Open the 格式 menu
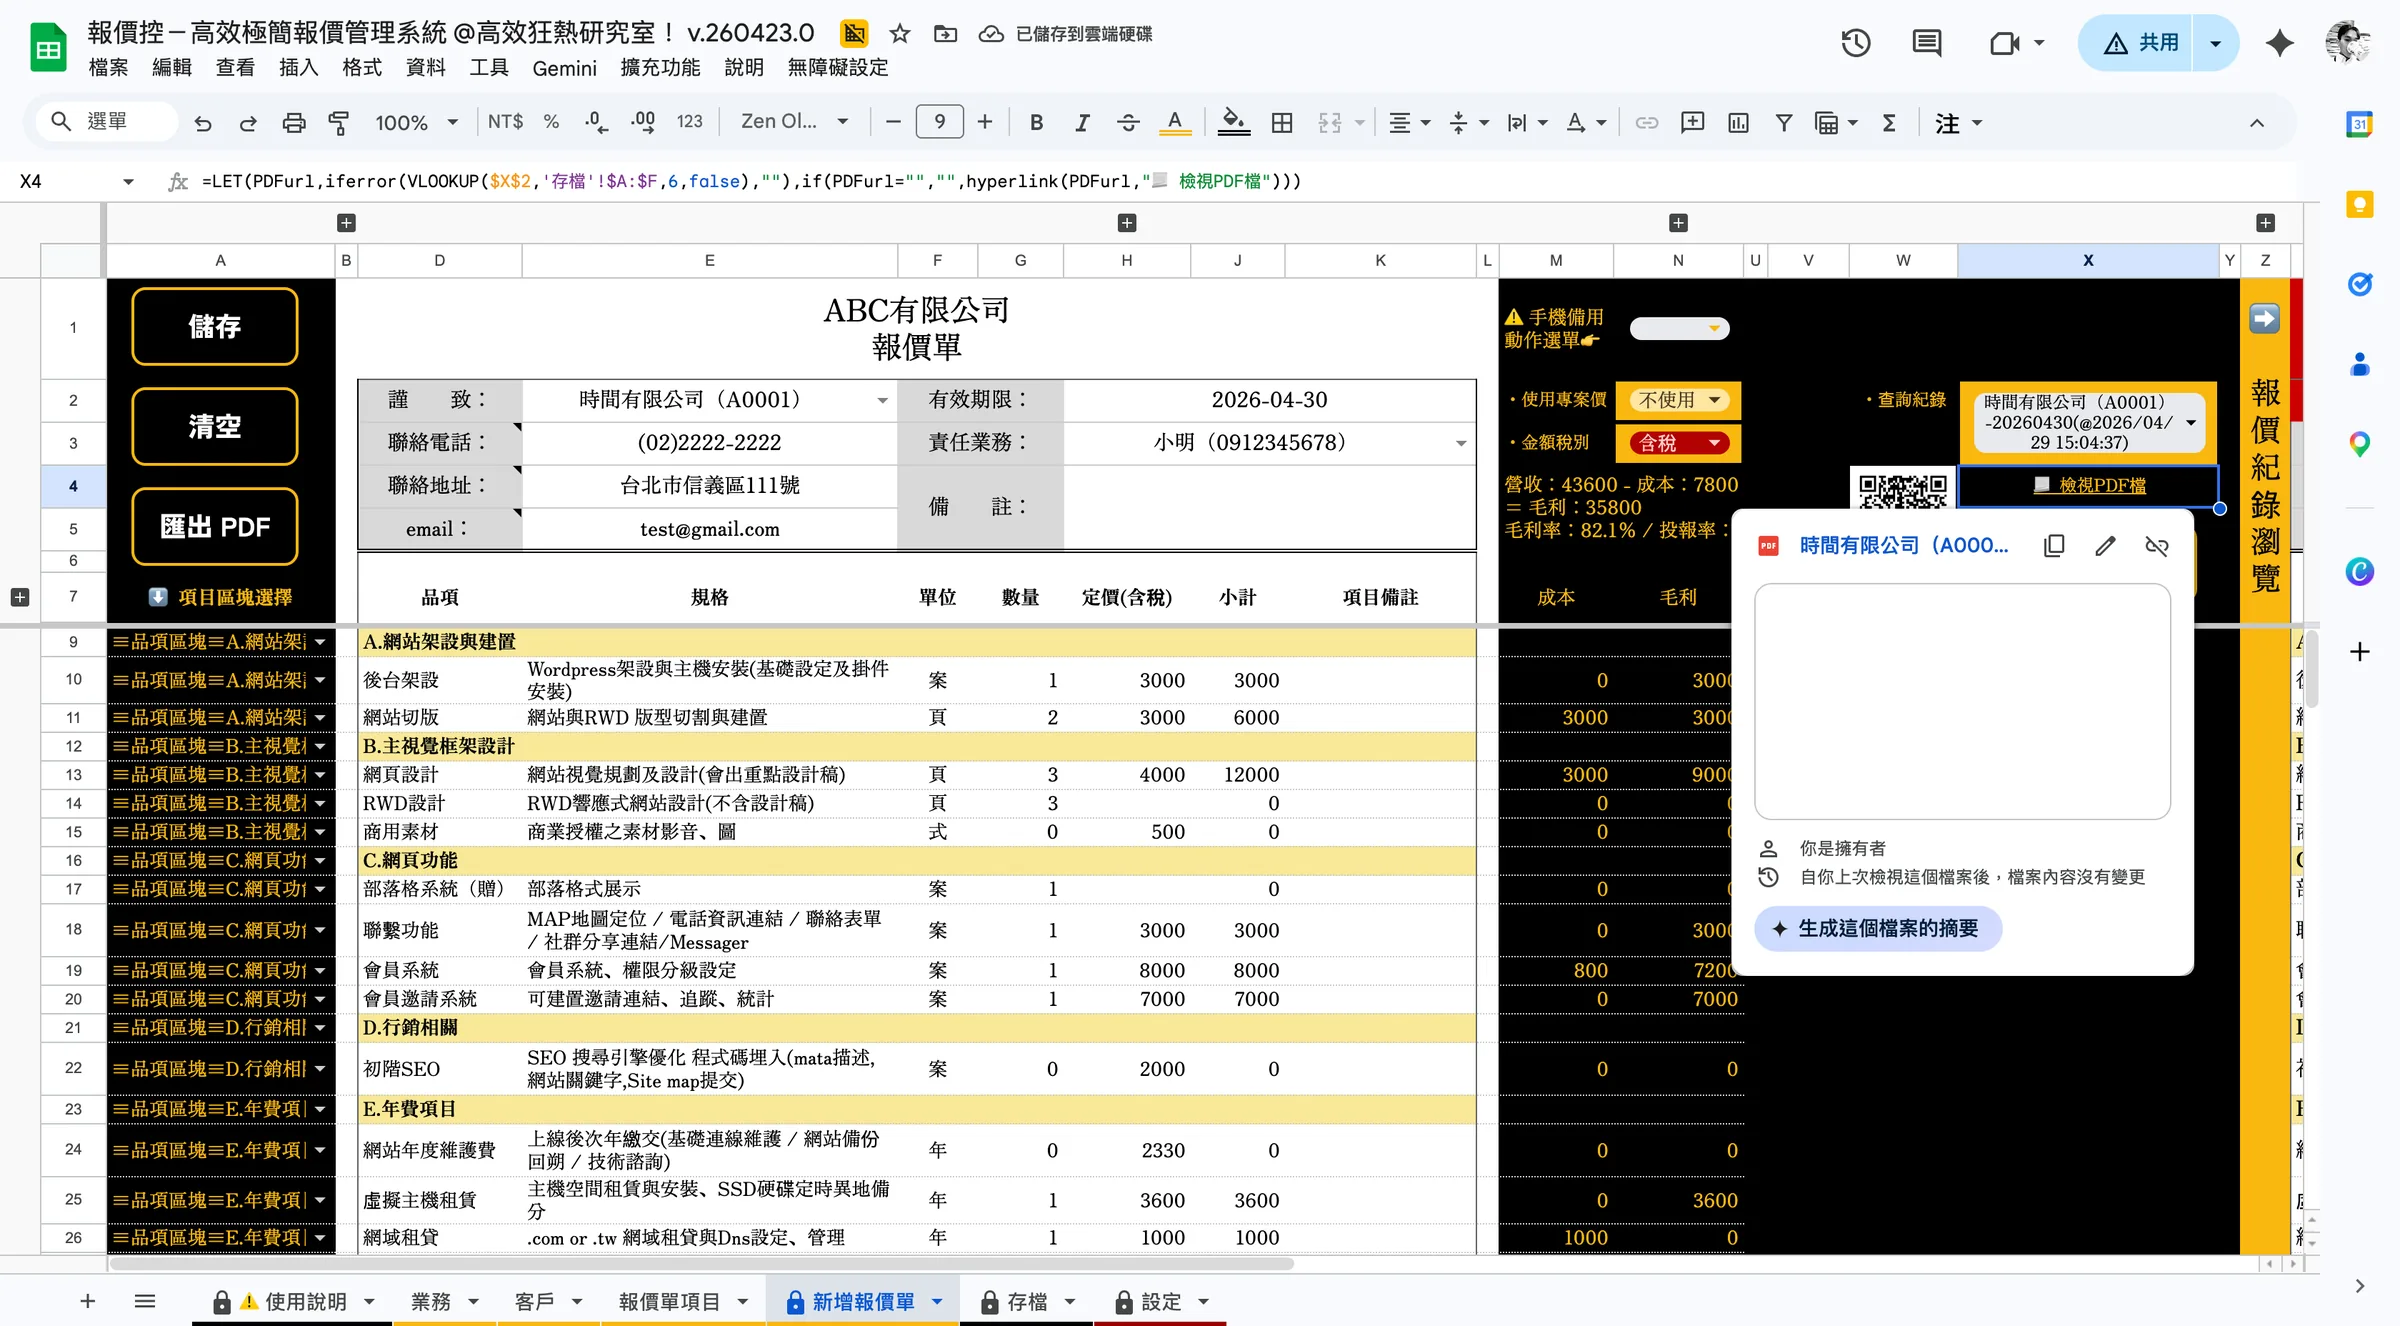The width and height of the screenshot is (2400, 1326). 362,68
